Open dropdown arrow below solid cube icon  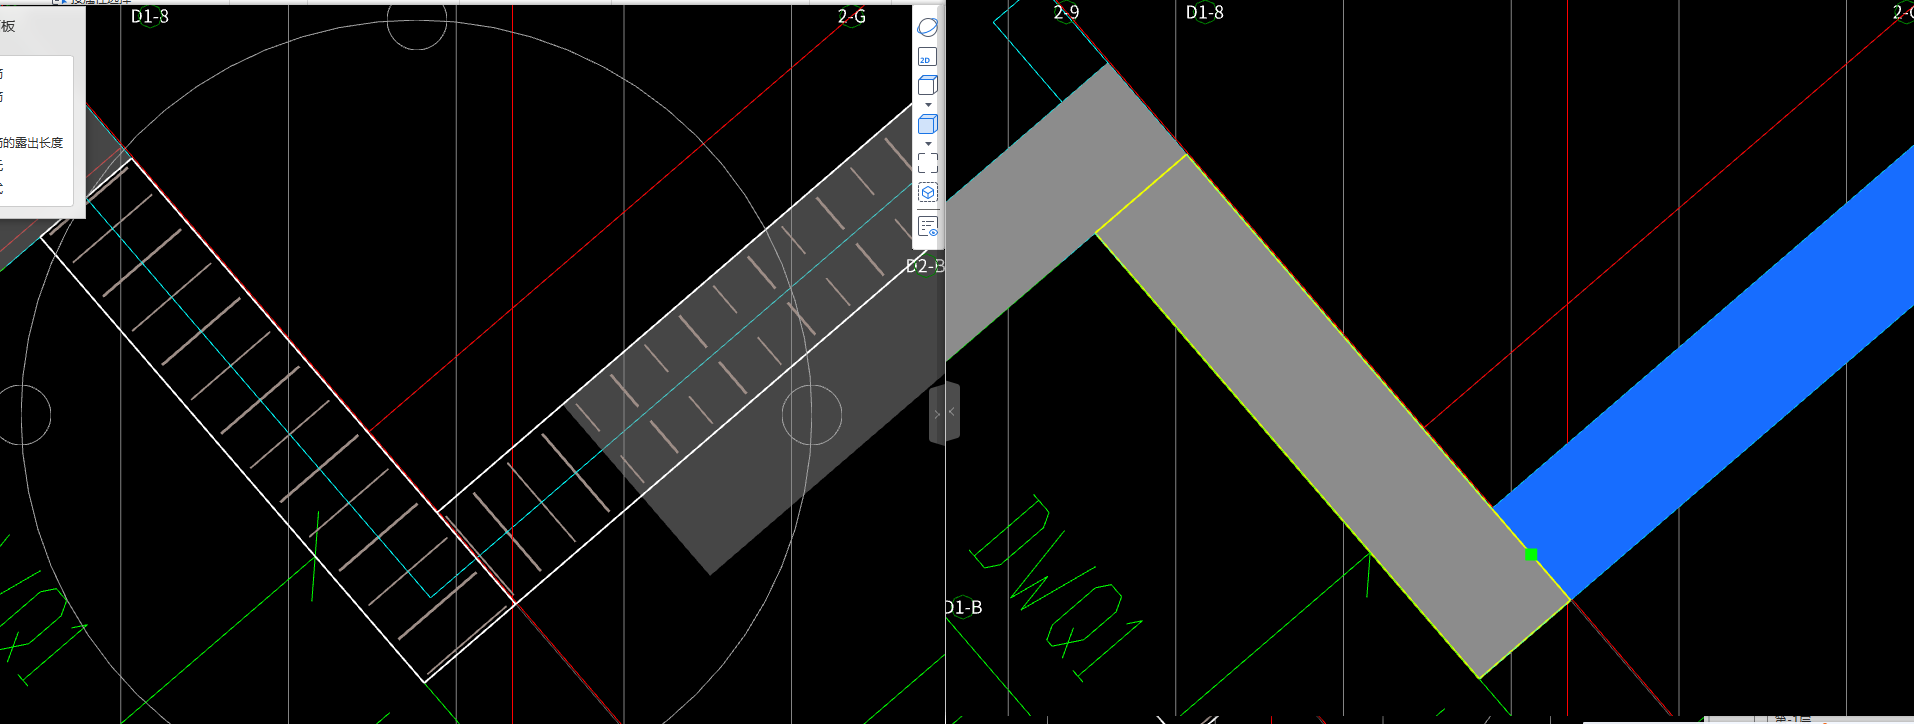point(928,144)
